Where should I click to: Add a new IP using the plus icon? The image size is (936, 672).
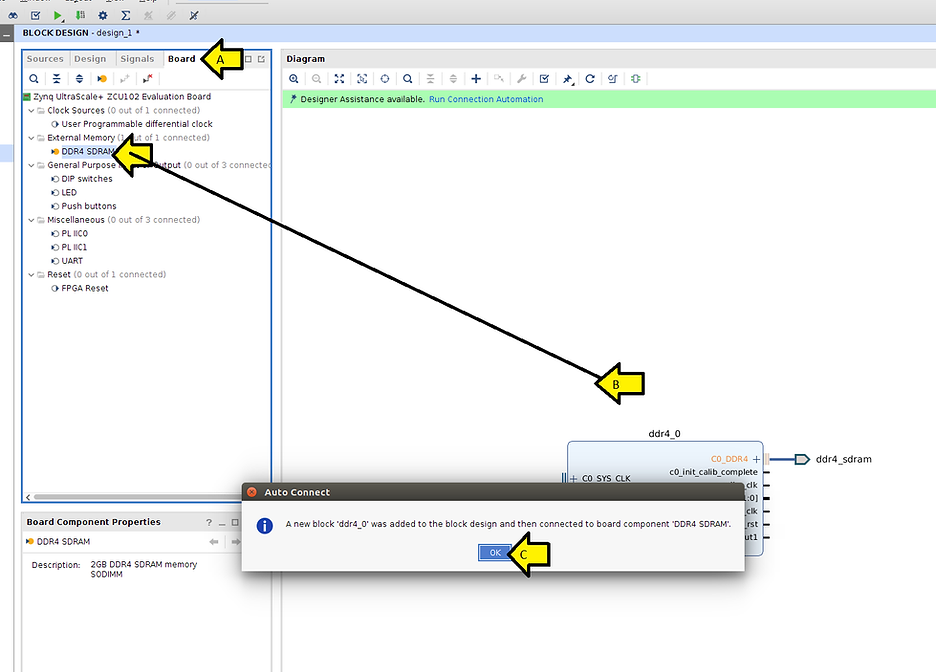(475, 79)
